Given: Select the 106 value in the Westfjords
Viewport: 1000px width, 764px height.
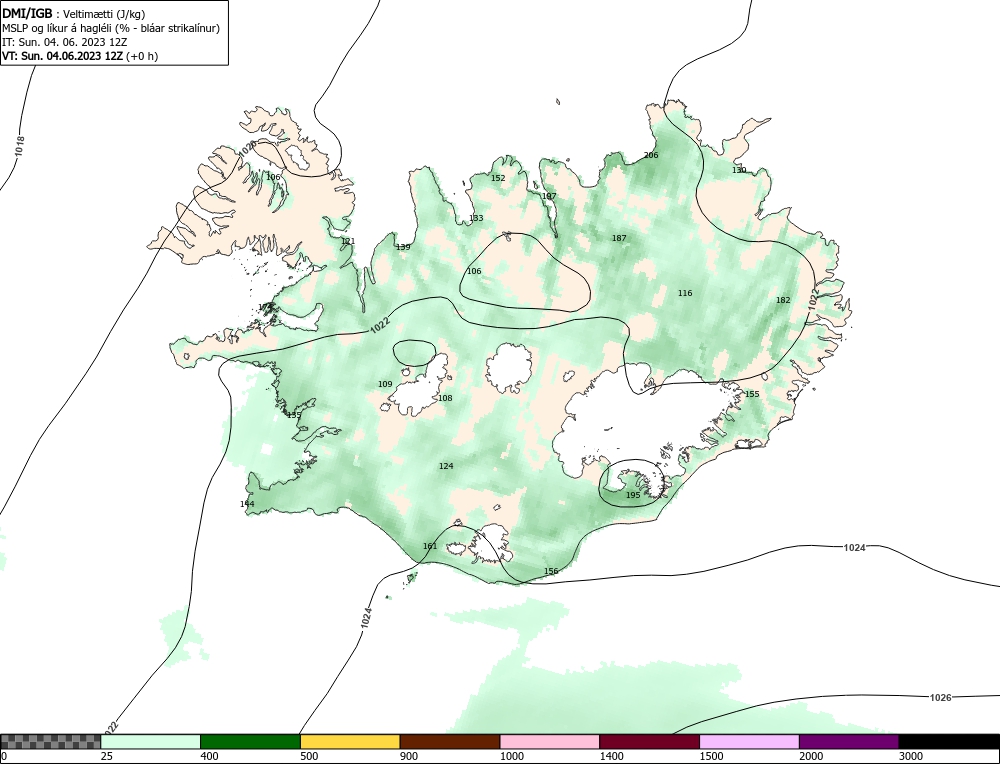Looking at the screenshot, I should point(273,177).
